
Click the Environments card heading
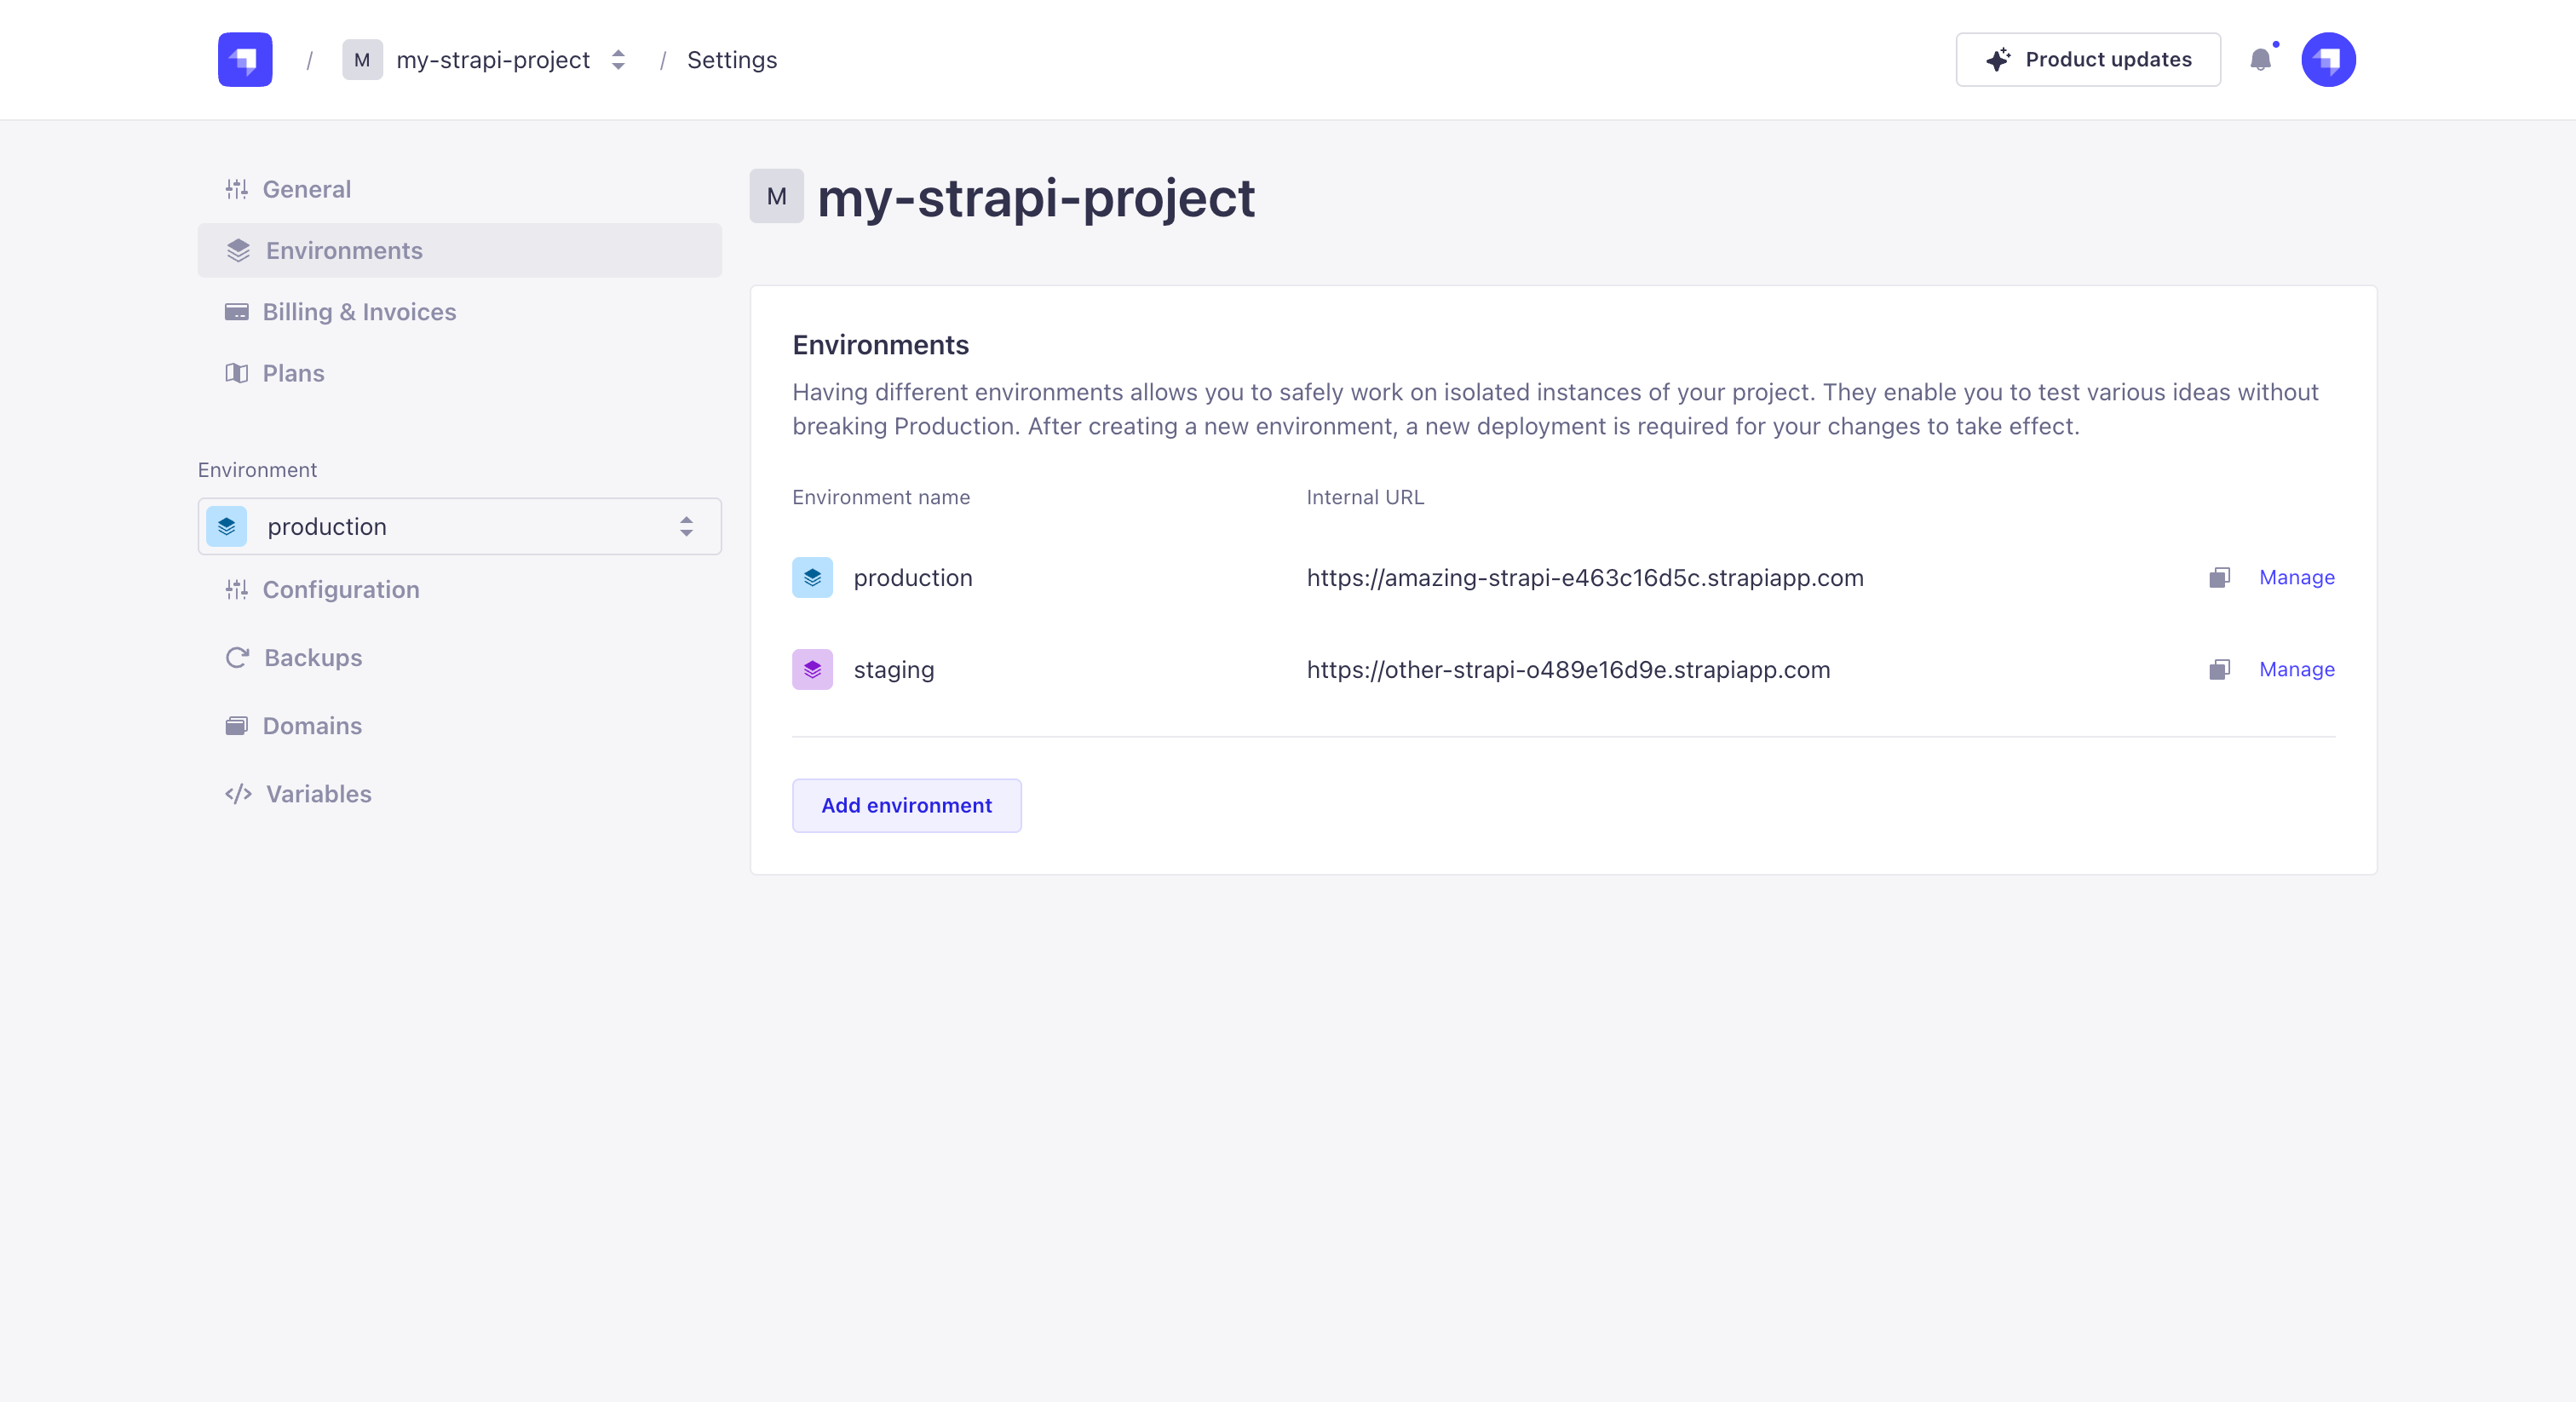tap(880, 345)
